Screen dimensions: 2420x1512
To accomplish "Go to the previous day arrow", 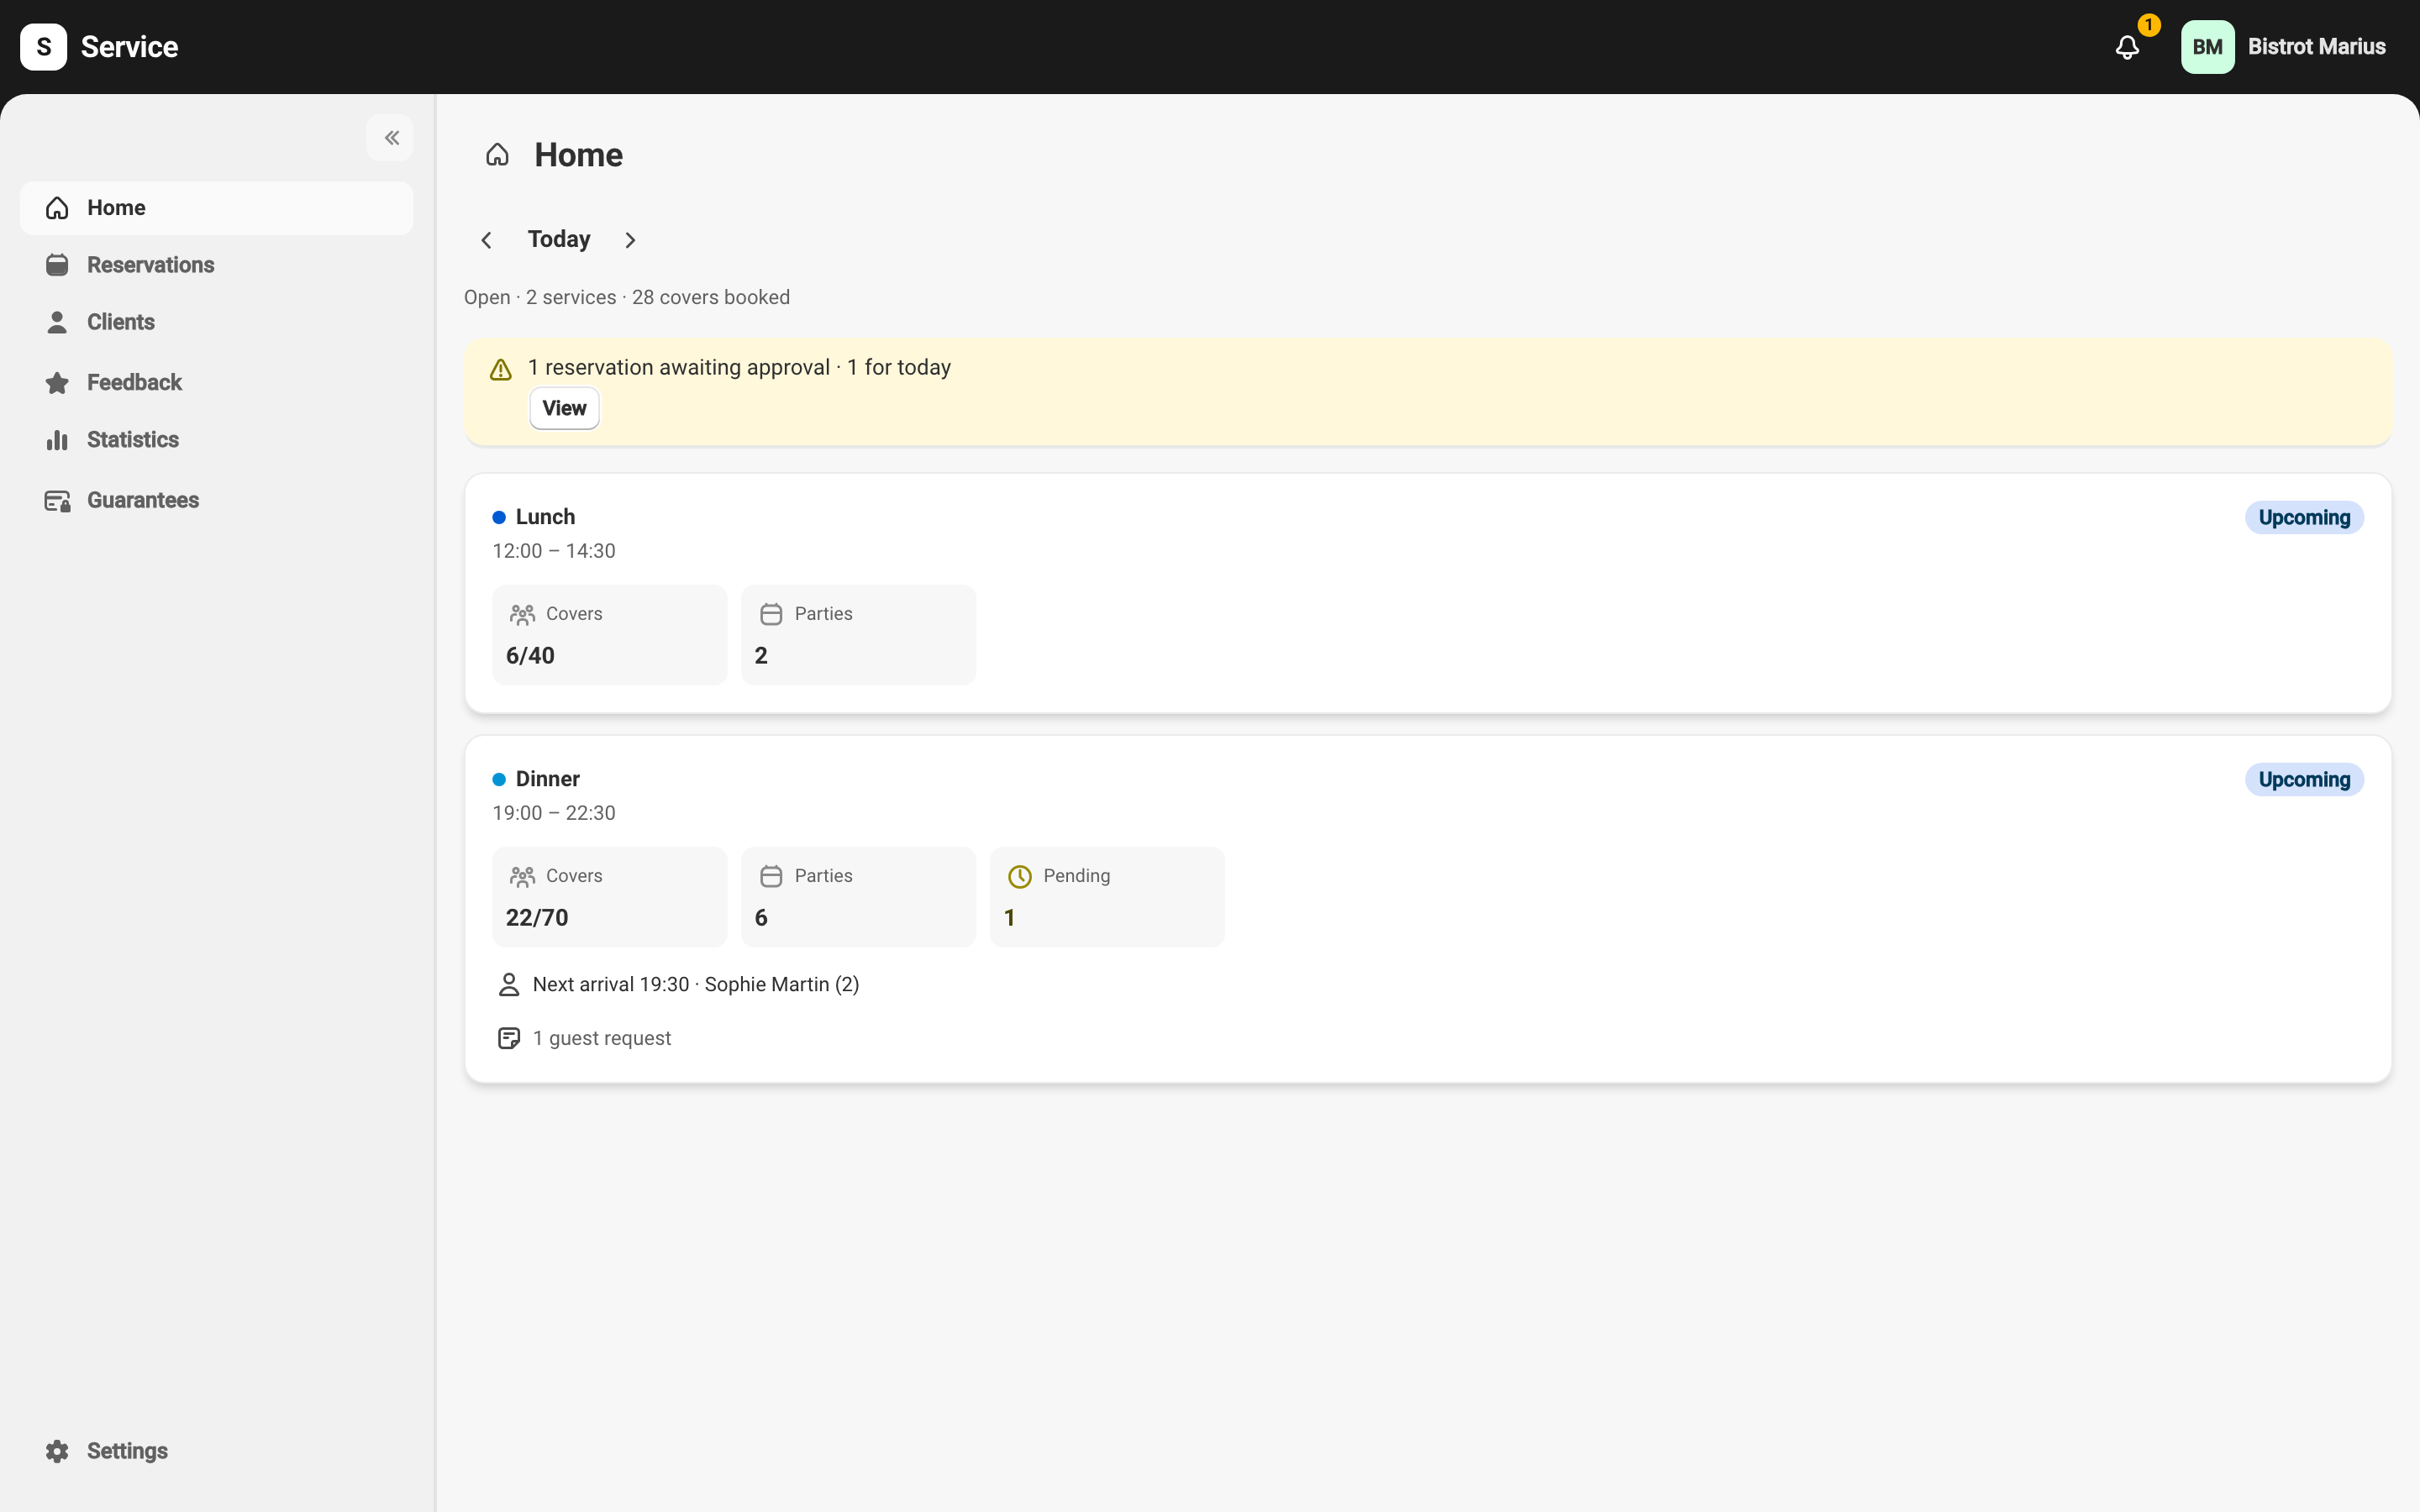I will (x=487, y=240).
